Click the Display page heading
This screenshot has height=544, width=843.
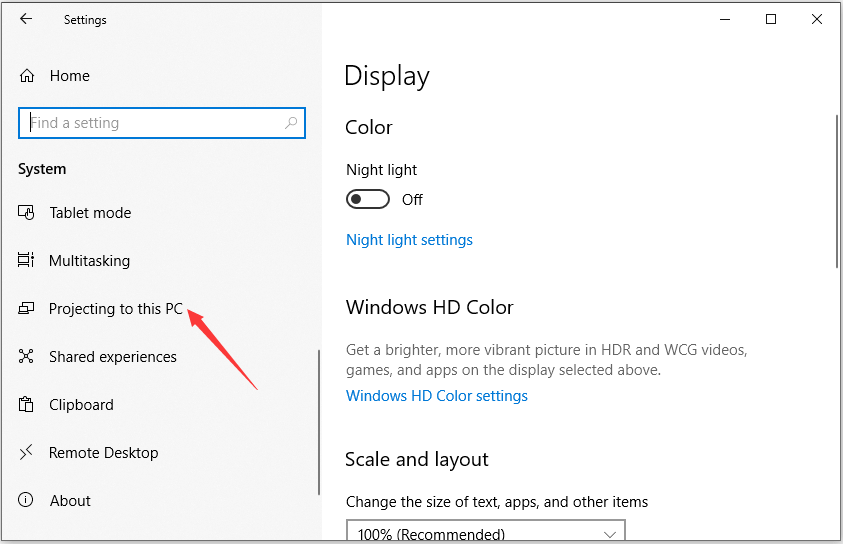click(387, 76)
